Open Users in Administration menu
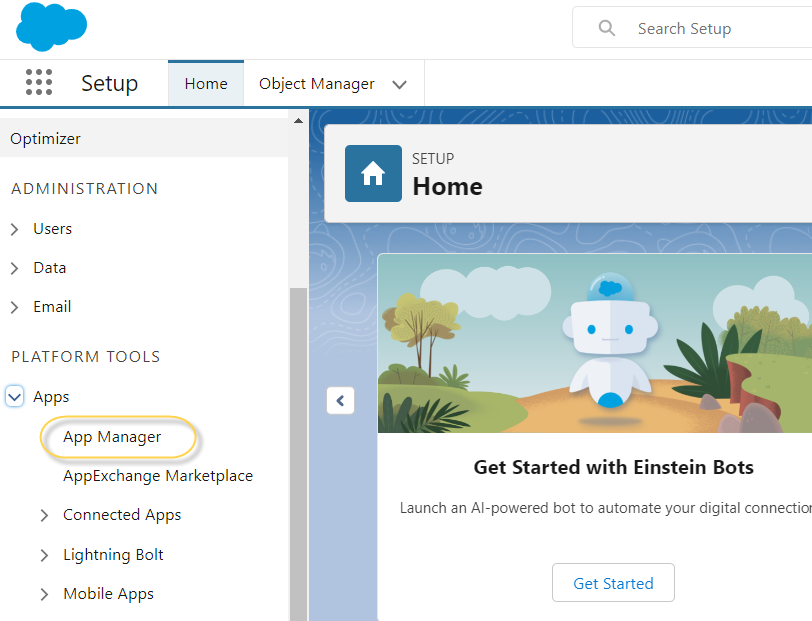The image size is (812, 621). [52, 228]
